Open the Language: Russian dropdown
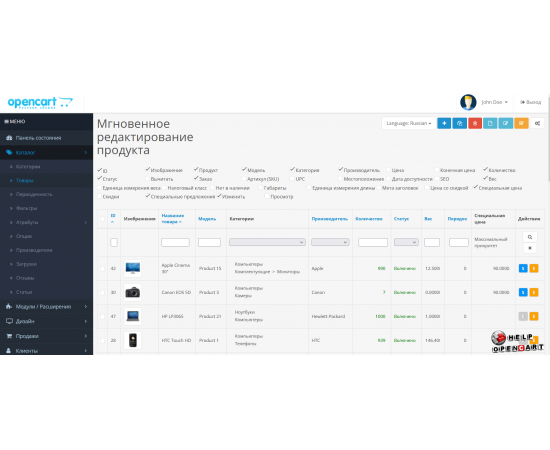This screenshot has height=450, width=550. tap(409, 123)
